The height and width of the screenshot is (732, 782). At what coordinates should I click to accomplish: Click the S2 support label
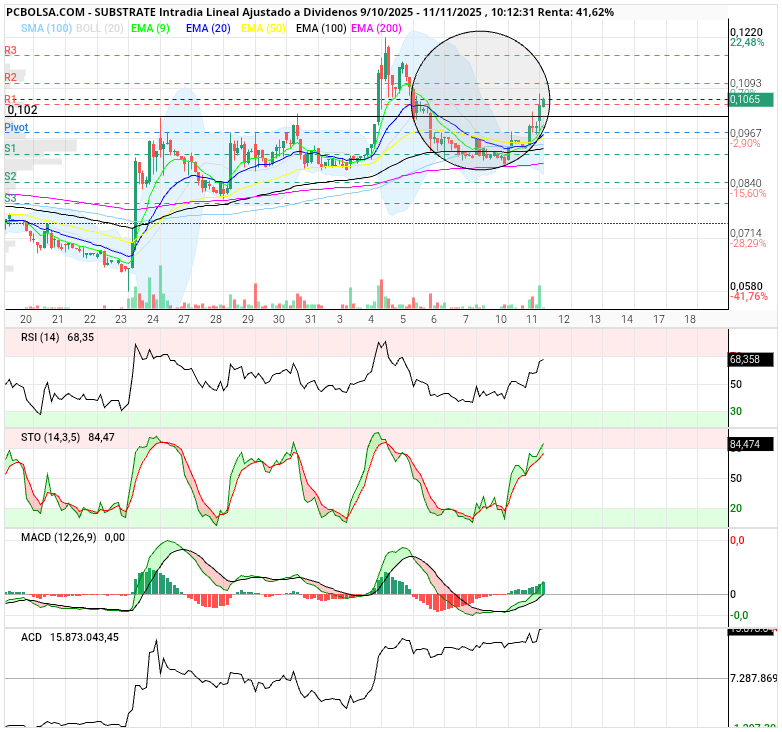point(10,177)
